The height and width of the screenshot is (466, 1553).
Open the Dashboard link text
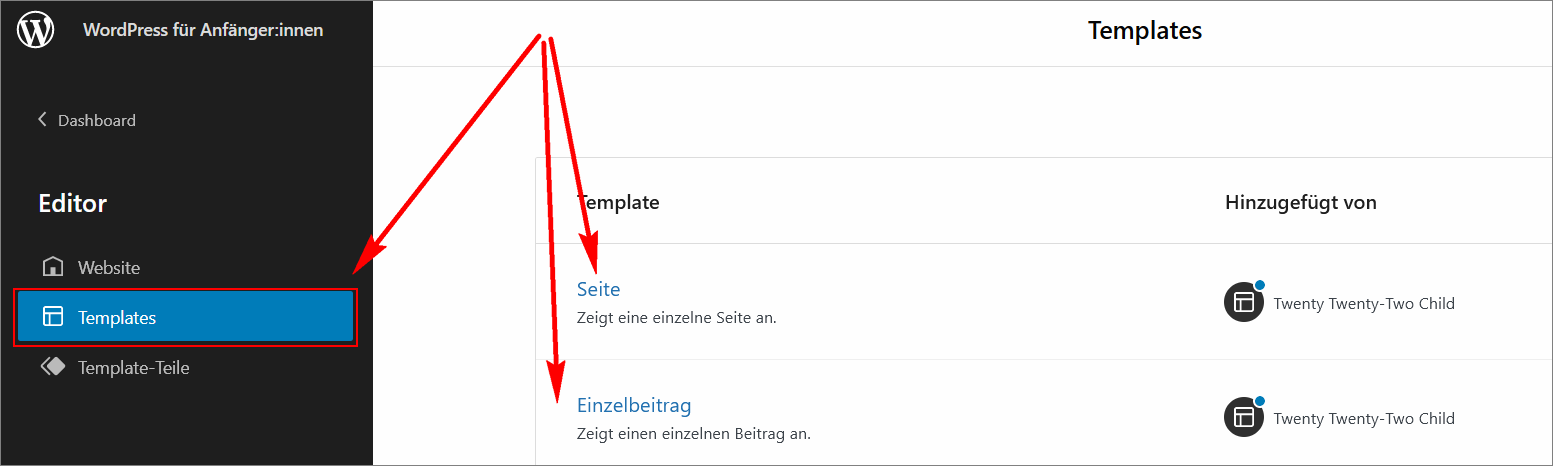pos(97,120)
